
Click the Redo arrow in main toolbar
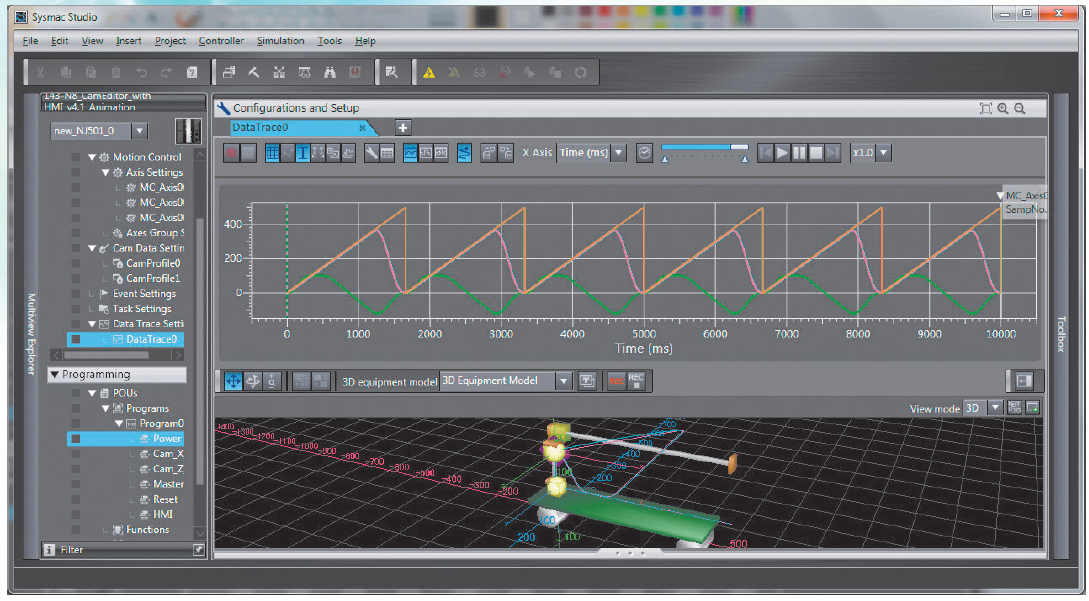coord(166,72)
